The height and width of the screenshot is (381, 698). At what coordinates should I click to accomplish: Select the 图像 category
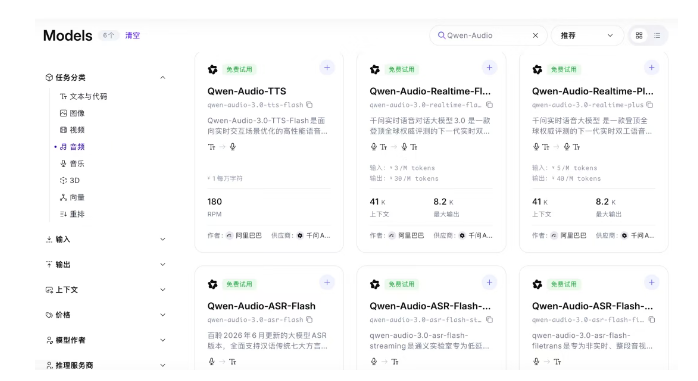pyautogui.click(x=73, y=113)
